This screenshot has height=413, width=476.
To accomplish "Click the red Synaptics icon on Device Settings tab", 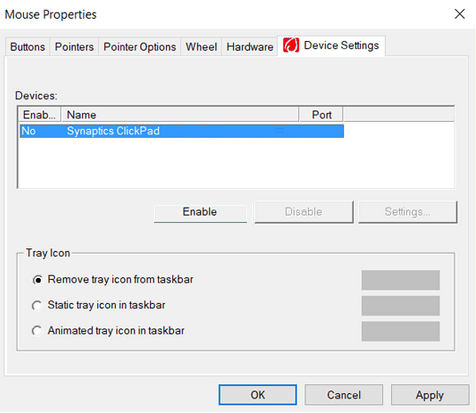I will pyautogui.click(x=291, y=45).
